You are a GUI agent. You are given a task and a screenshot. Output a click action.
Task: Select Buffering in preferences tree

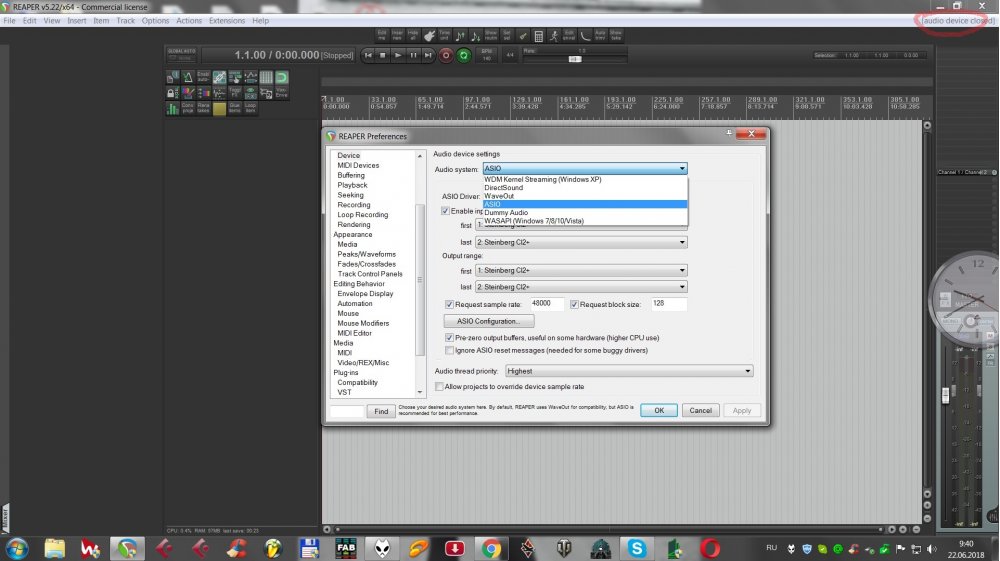(351, 175)
